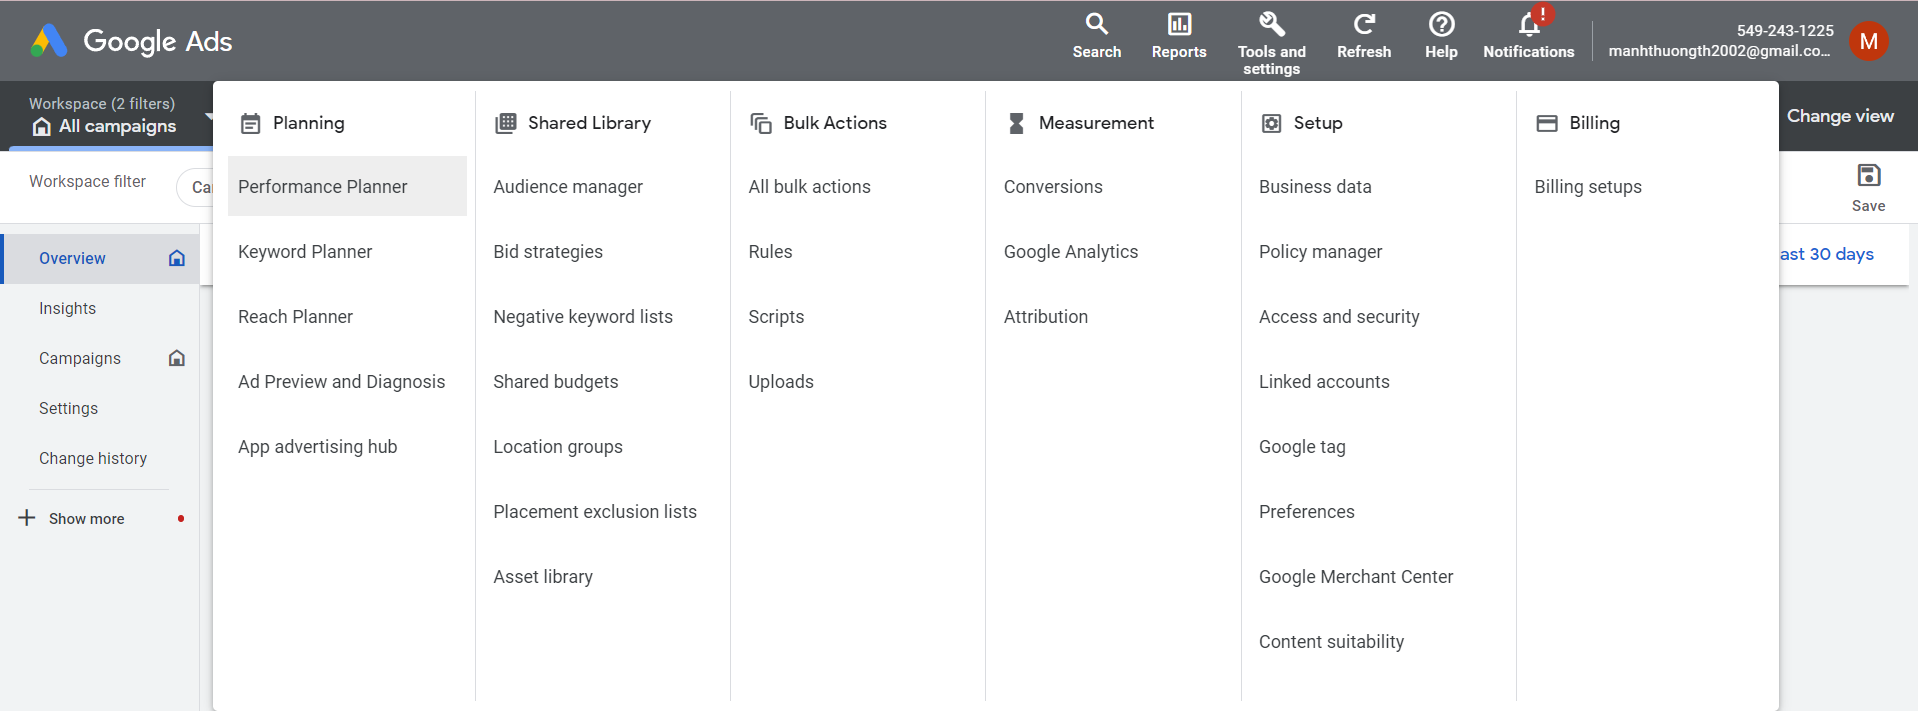Screen dimensions: 1918x711
Task: Click the Setup gear icon
Action: click(x=1271, y=123)
